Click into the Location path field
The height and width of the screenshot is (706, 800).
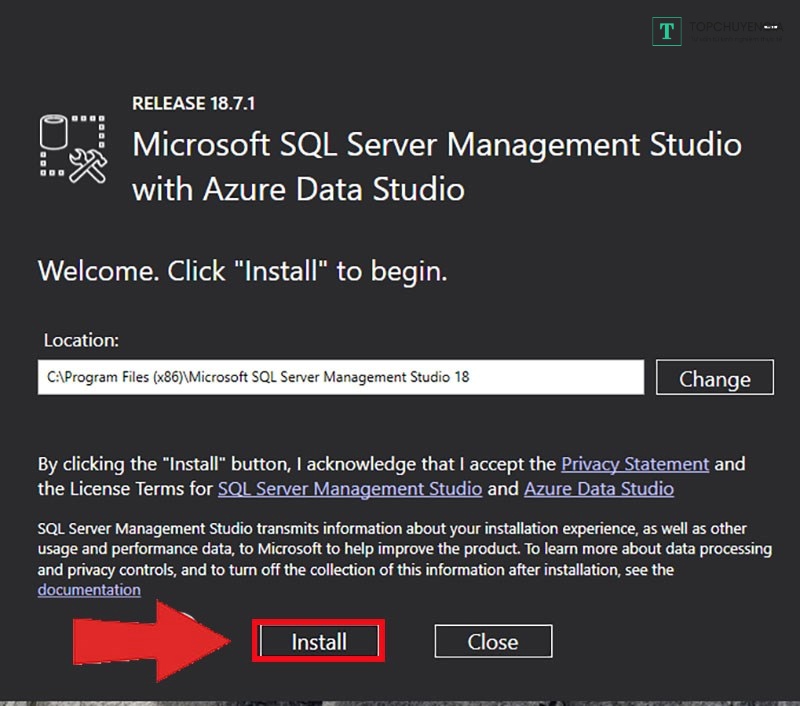[x=340, y=377]
